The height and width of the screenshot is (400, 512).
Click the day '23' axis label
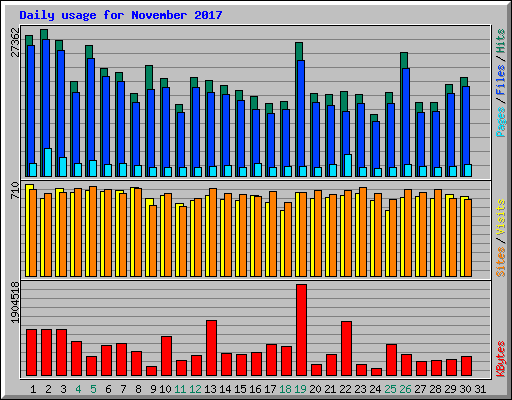tap(360, 389)
